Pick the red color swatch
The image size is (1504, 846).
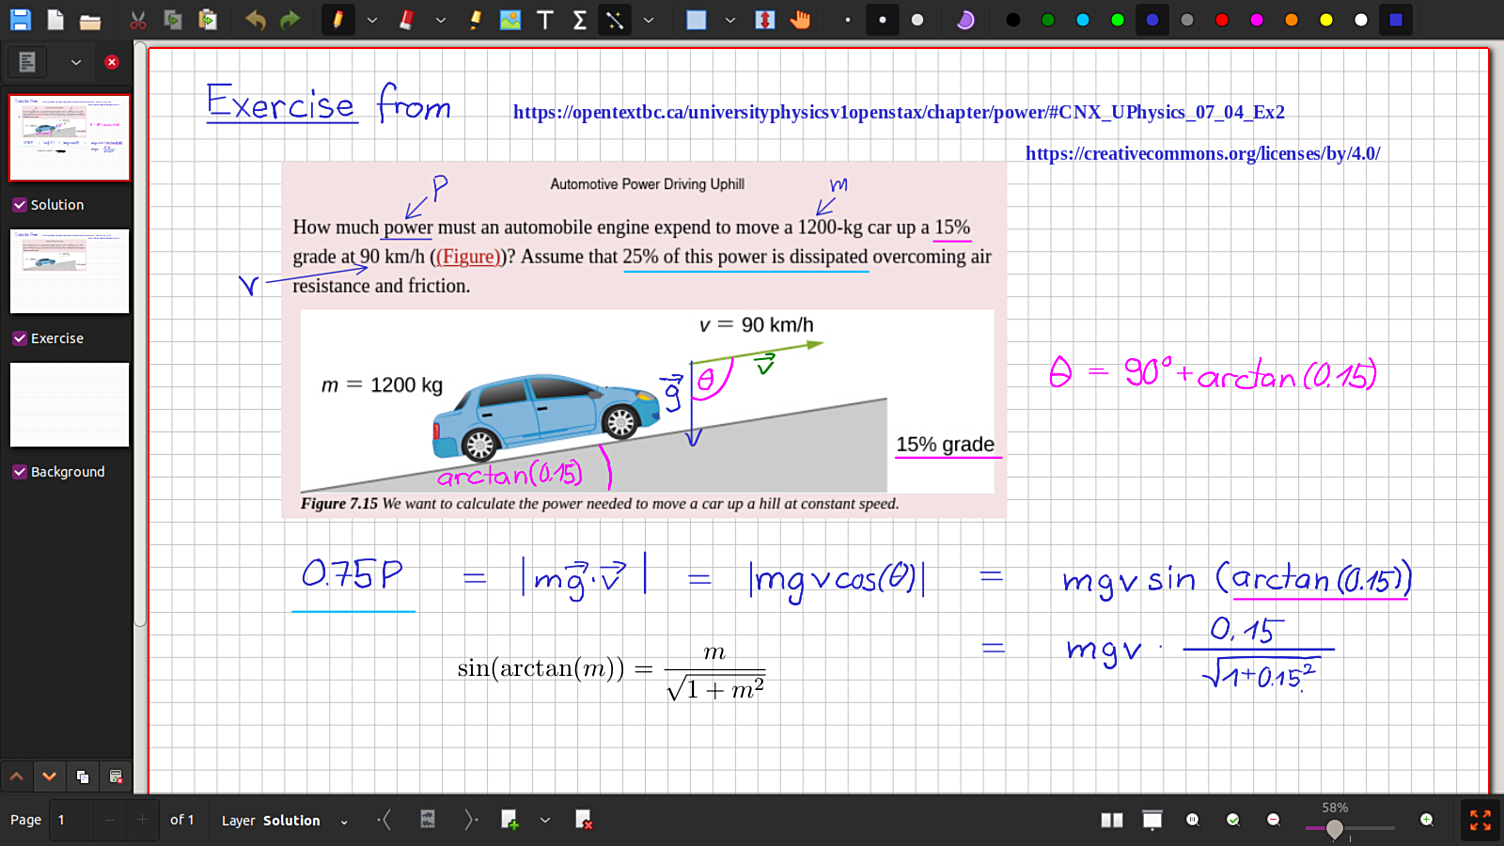[x=1222, y=20]
